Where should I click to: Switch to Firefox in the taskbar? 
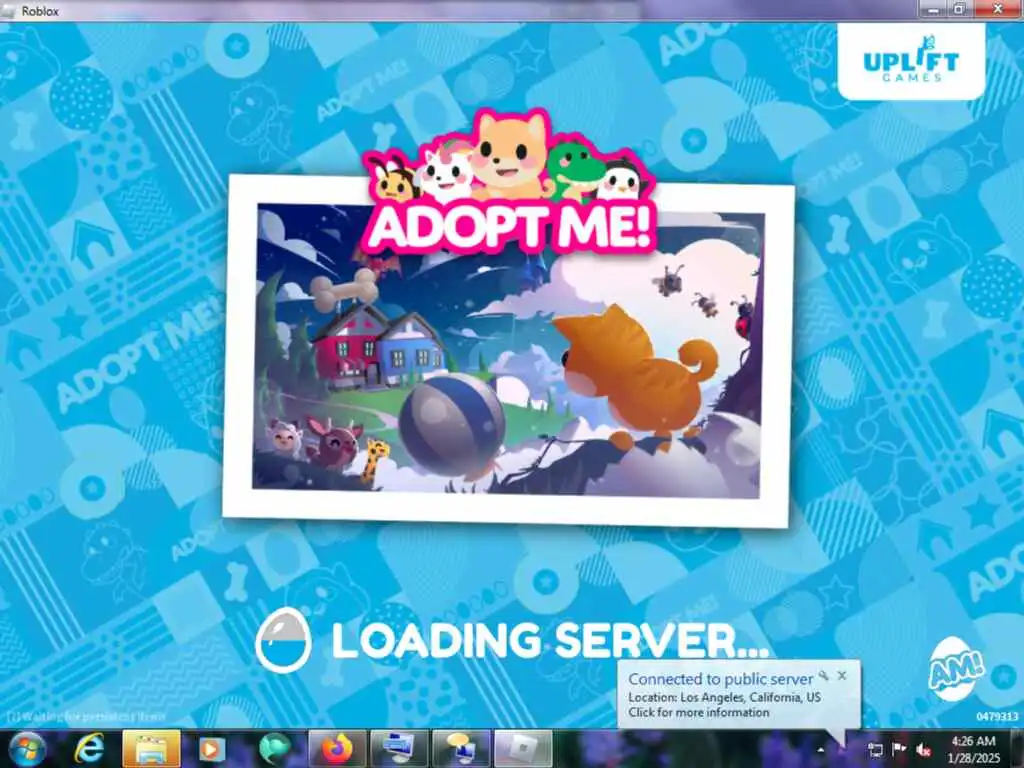[337, 749]
